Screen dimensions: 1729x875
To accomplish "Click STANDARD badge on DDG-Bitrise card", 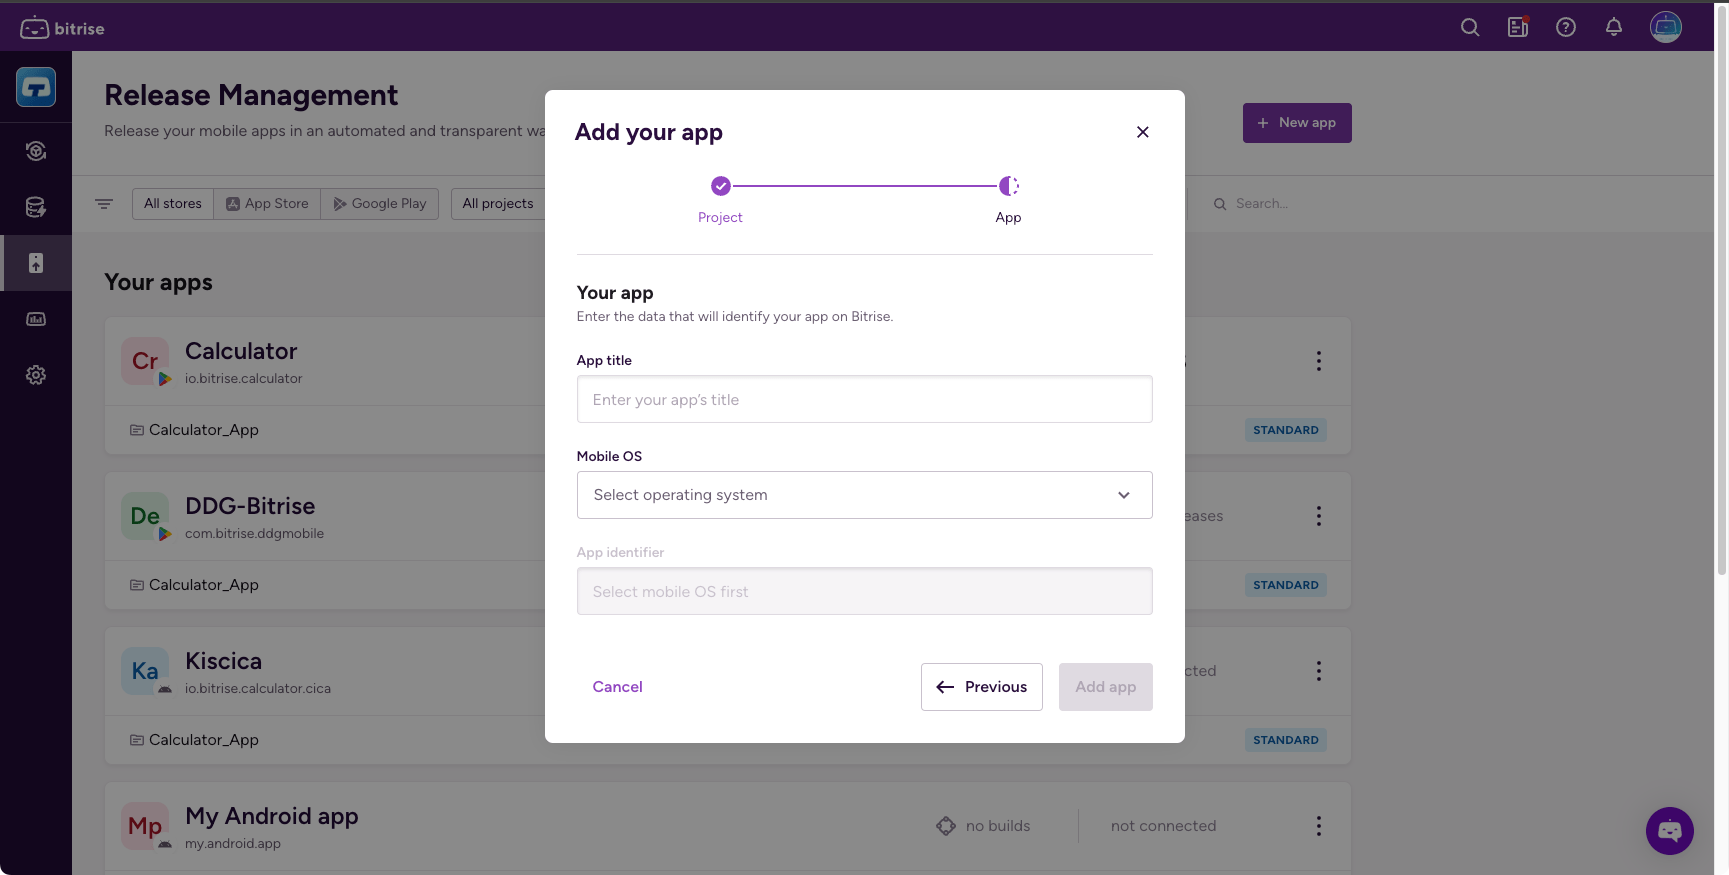I will tap(1286, 585).
